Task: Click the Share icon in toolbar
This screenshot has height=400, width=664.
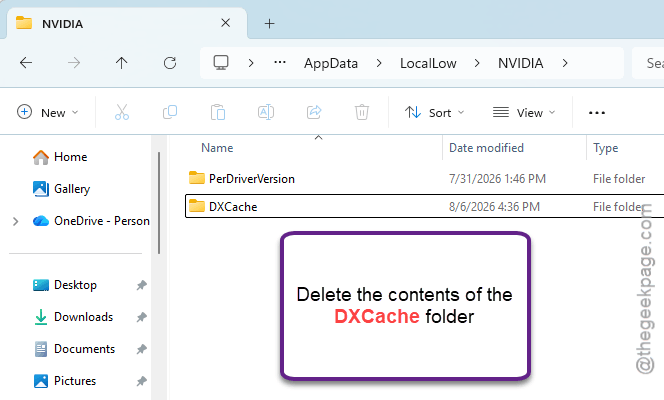Action: pyautogui.click(x=314, y=113)
